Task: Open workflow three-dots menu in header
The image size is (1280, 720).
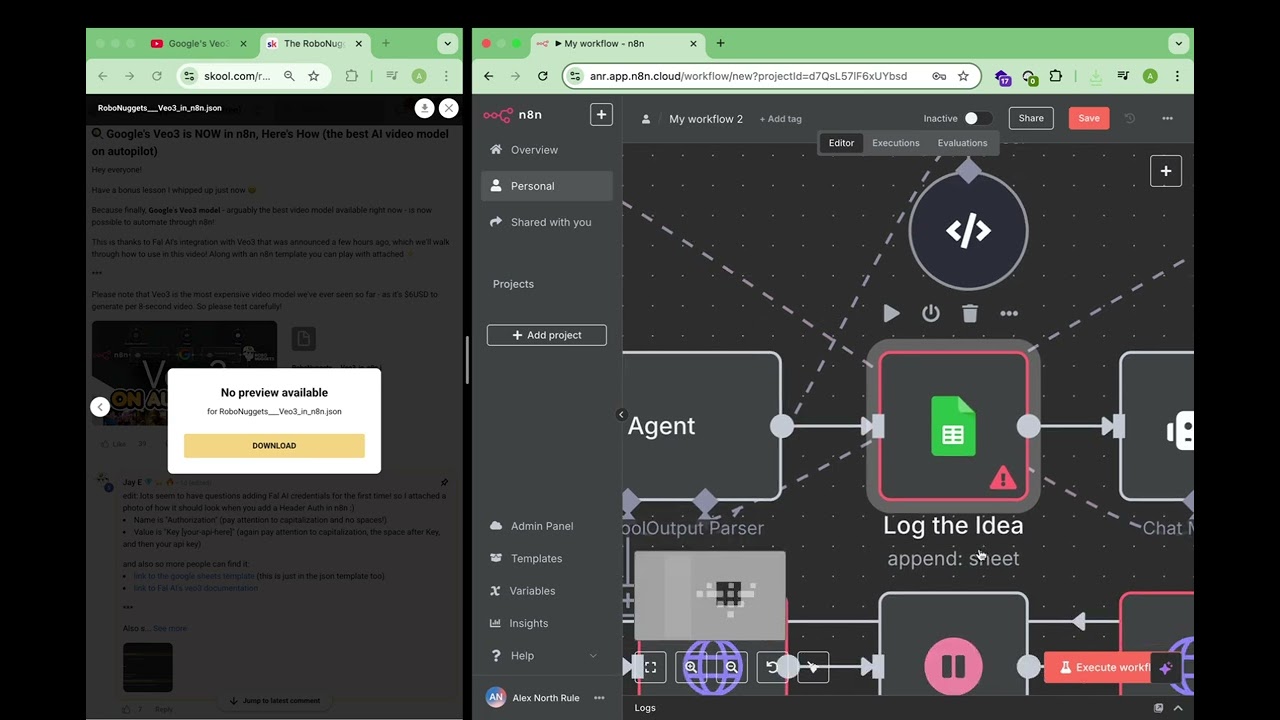Action: [1167, 118]
